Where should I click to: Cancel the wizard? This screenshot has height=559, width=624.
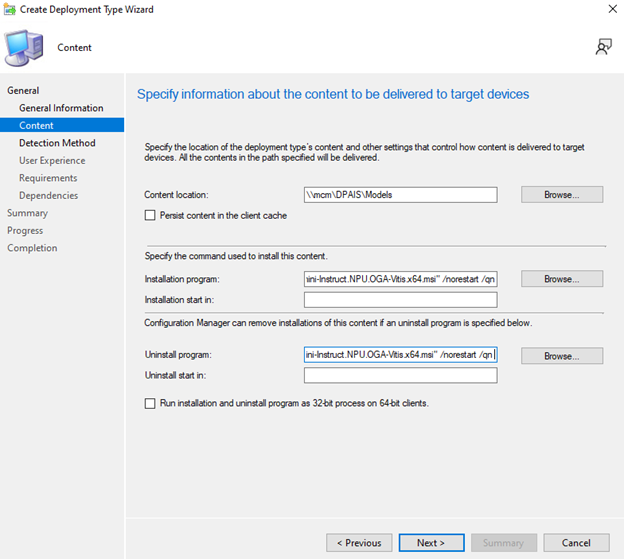(x=576, y=543)
